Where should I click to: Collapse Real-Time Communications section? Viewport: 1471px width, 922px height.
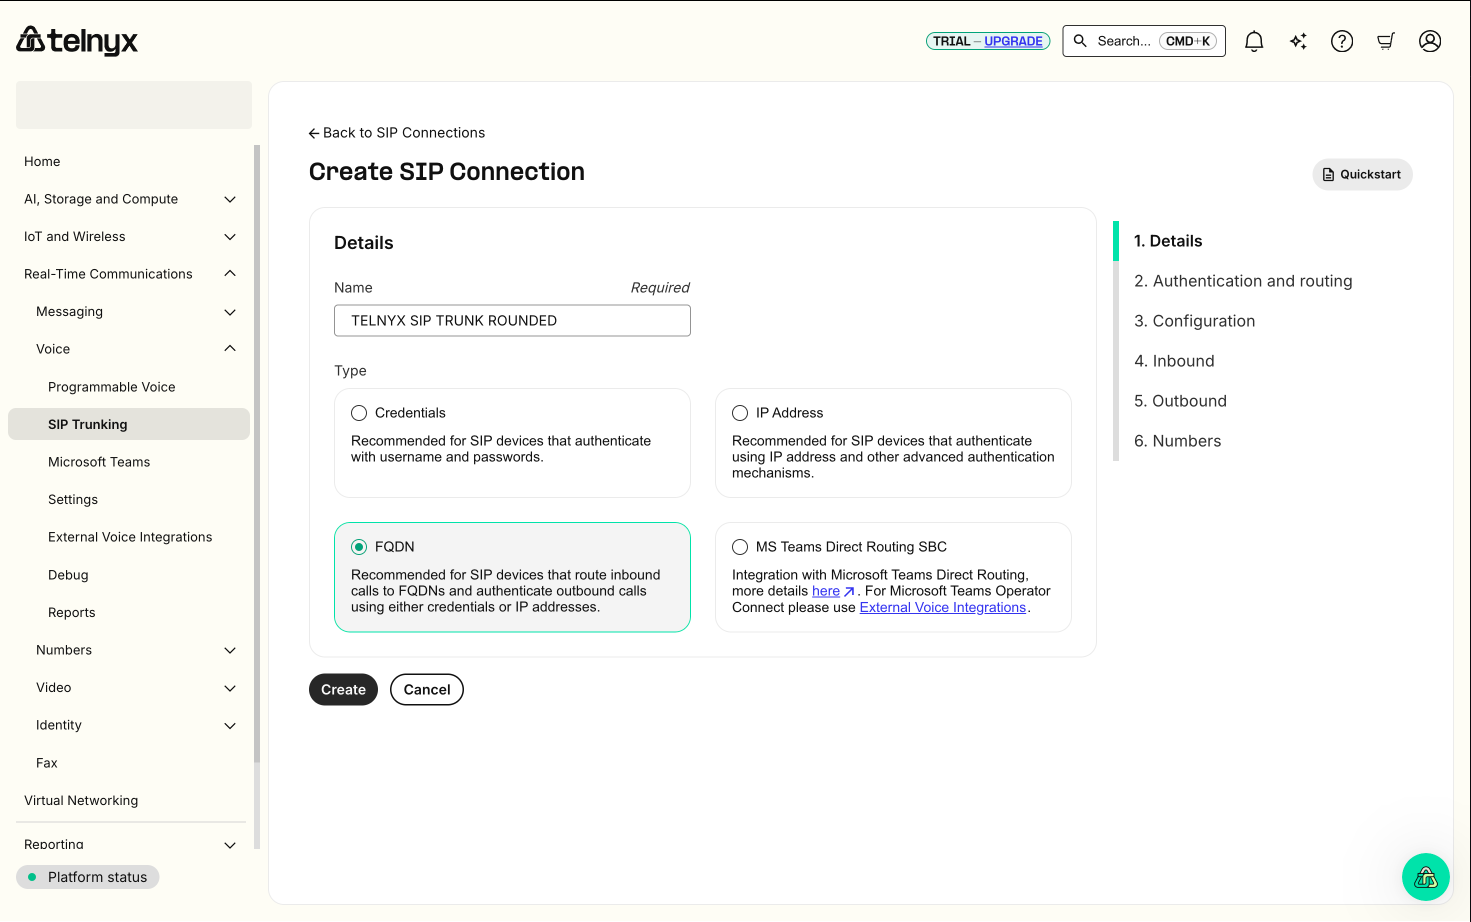coord(230,274)
